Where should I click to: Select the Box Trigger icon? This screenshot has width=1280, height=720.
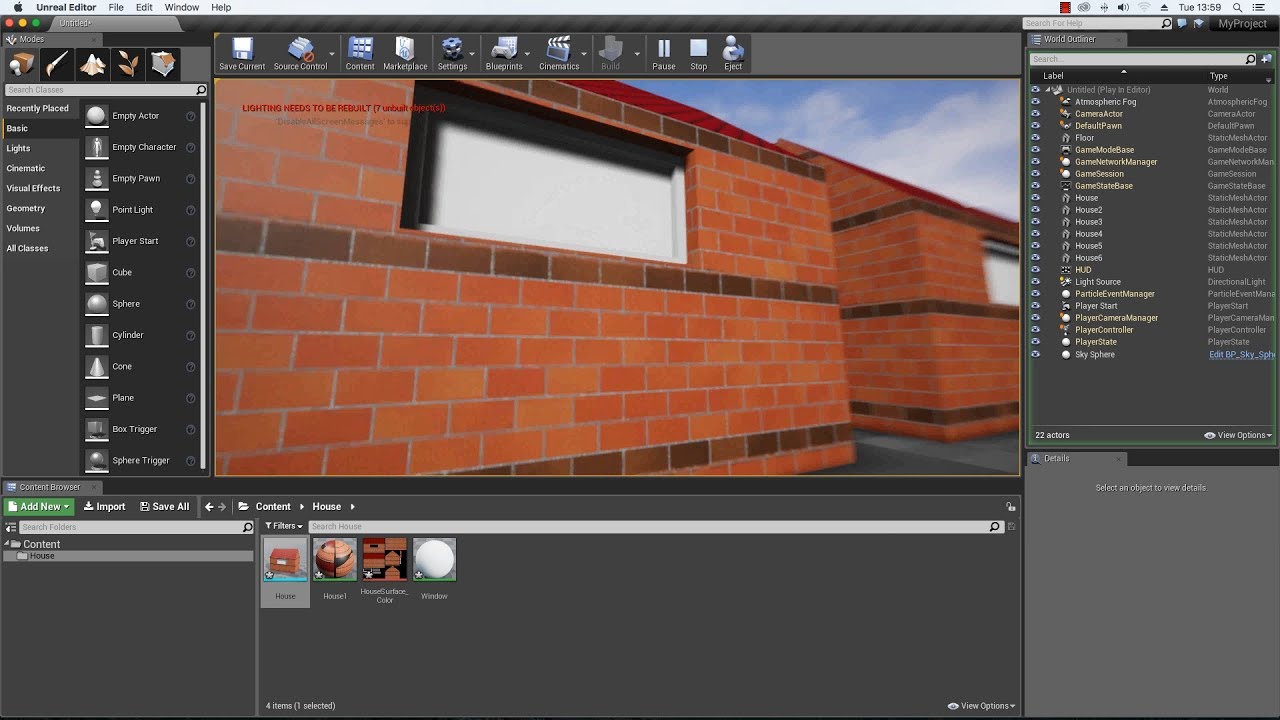point(96,429)
